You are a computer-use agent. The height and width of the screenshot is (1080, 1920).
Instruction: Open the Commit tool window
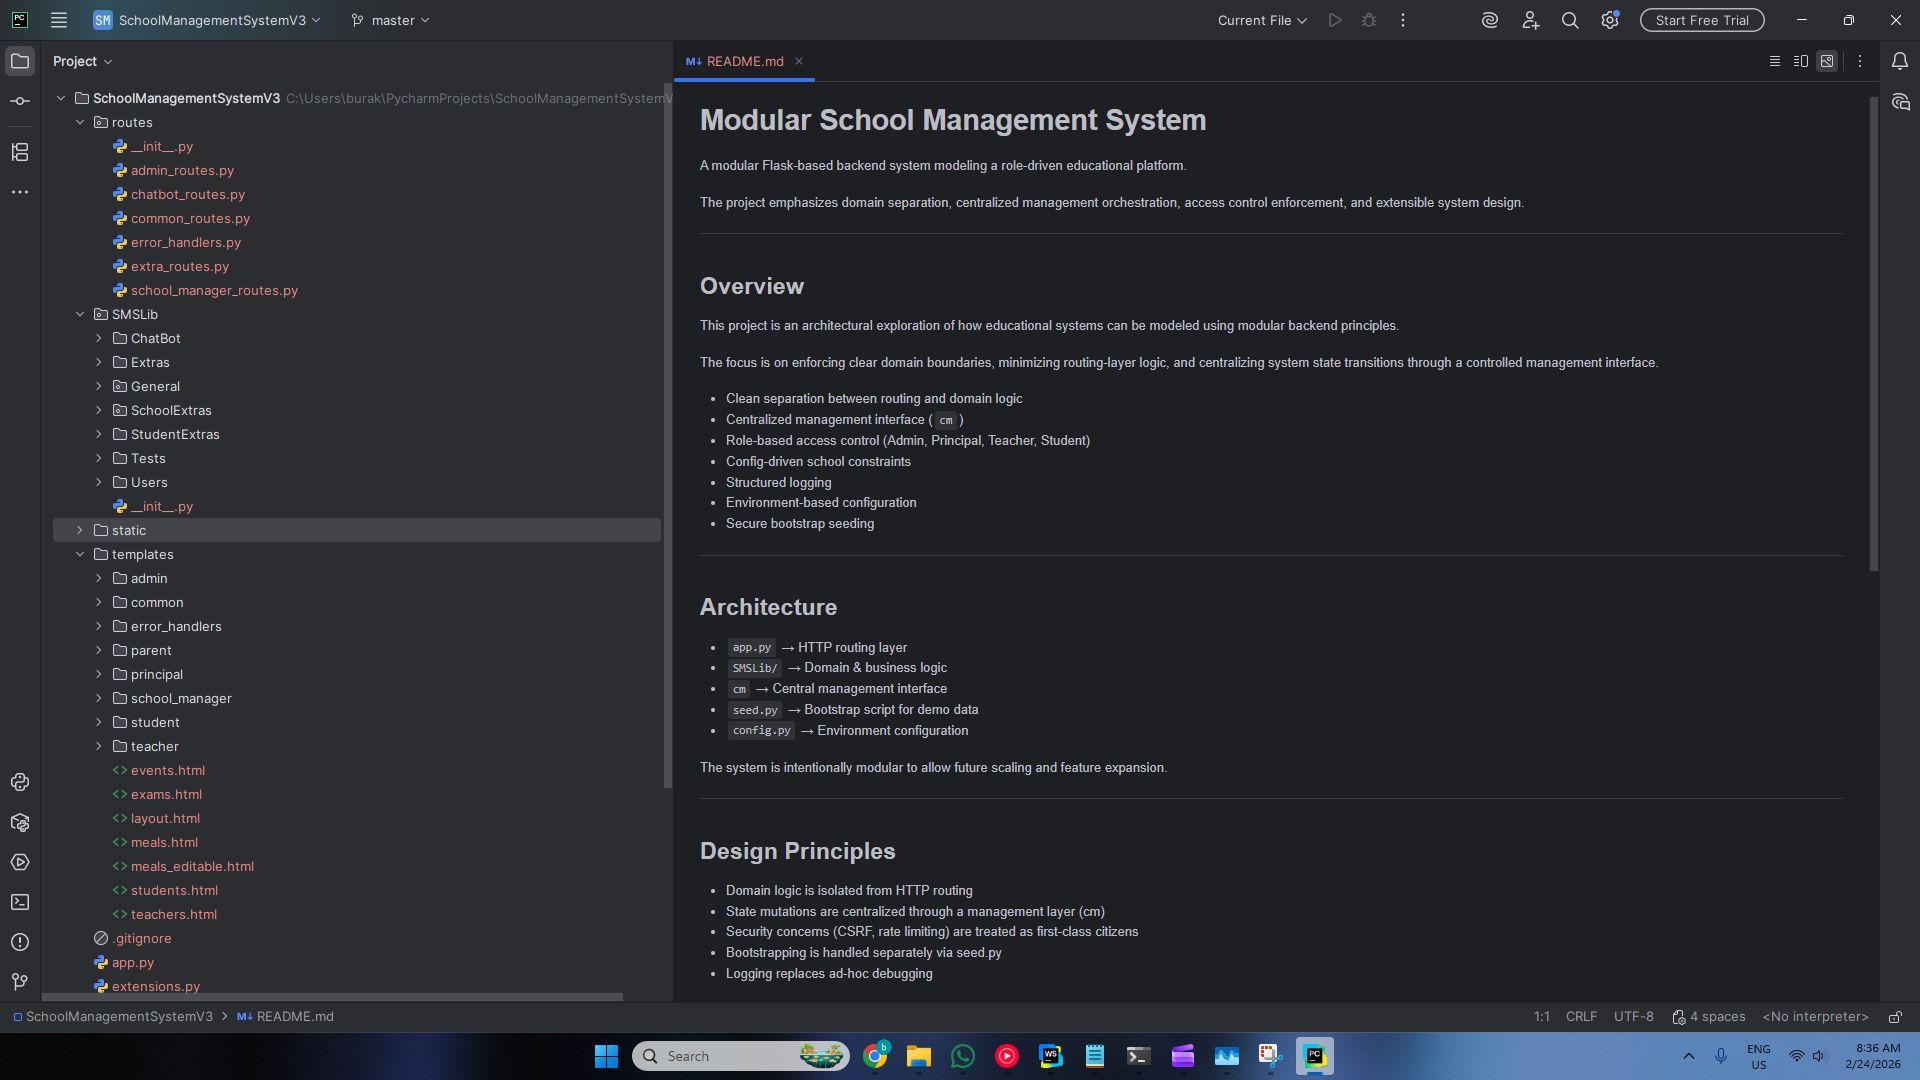pos(20,101)
